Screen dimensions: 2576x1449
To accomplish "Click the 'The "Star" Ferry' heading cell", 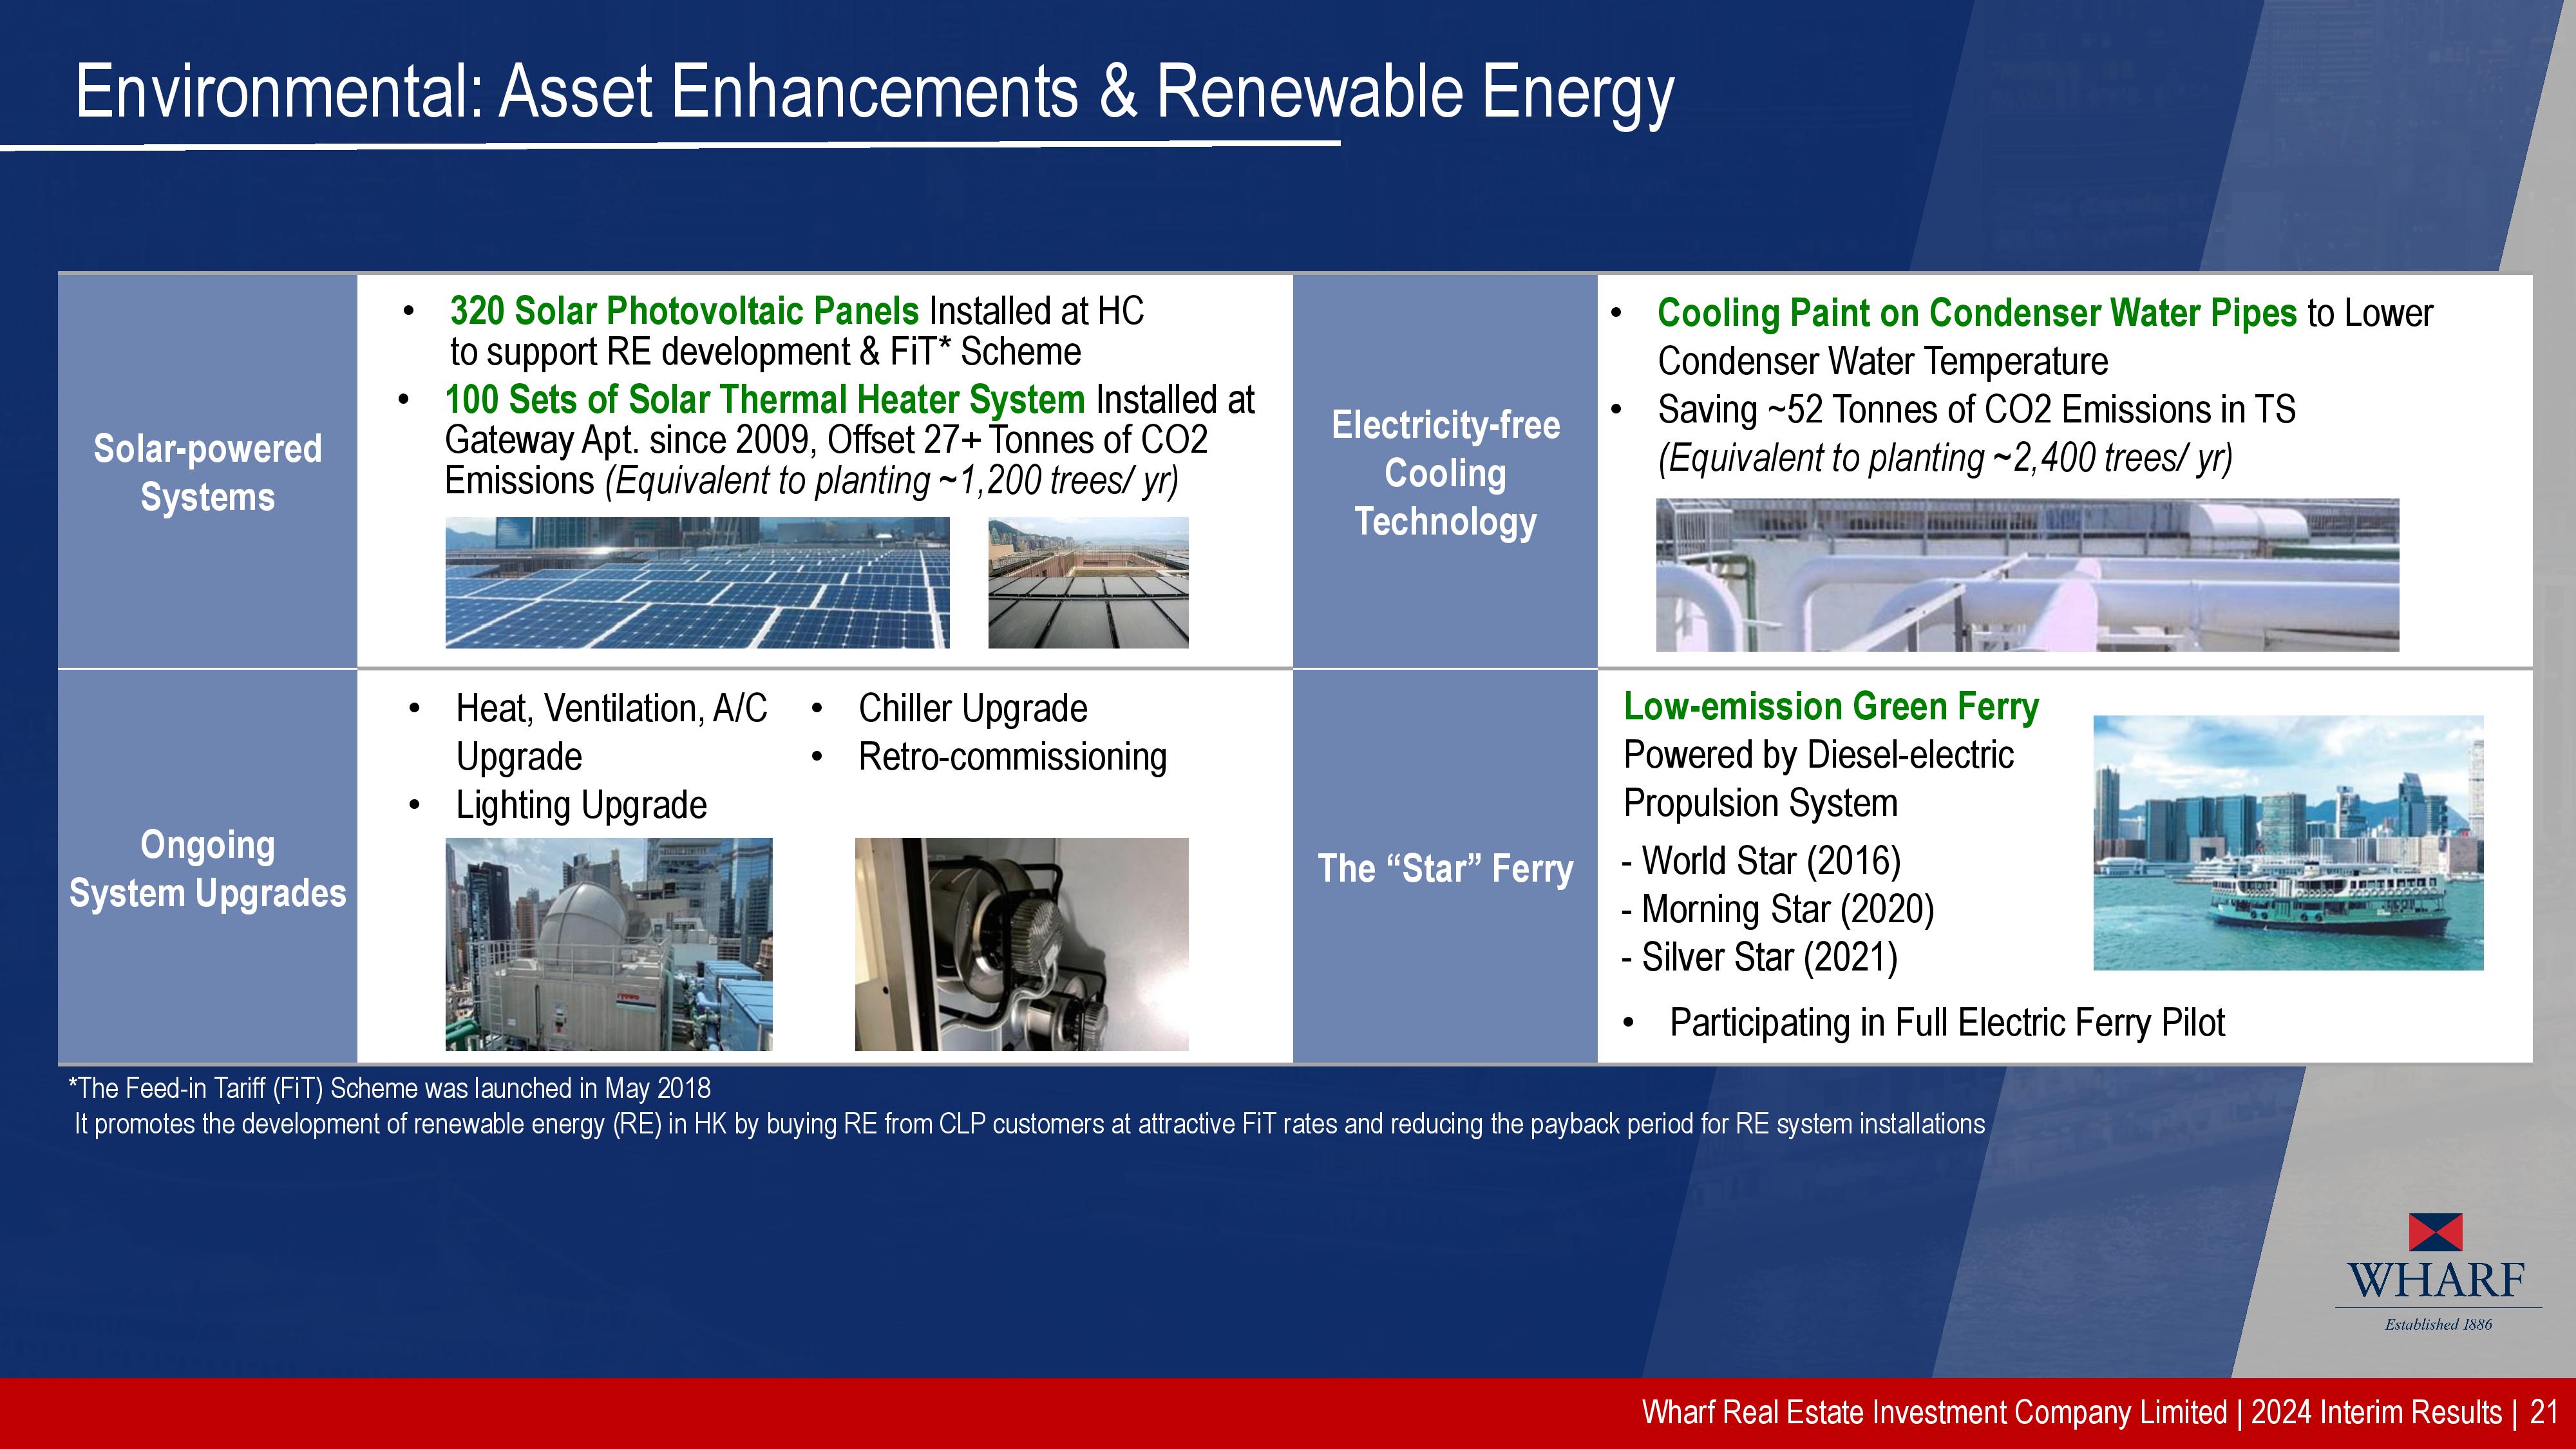I will point(1445,867).
